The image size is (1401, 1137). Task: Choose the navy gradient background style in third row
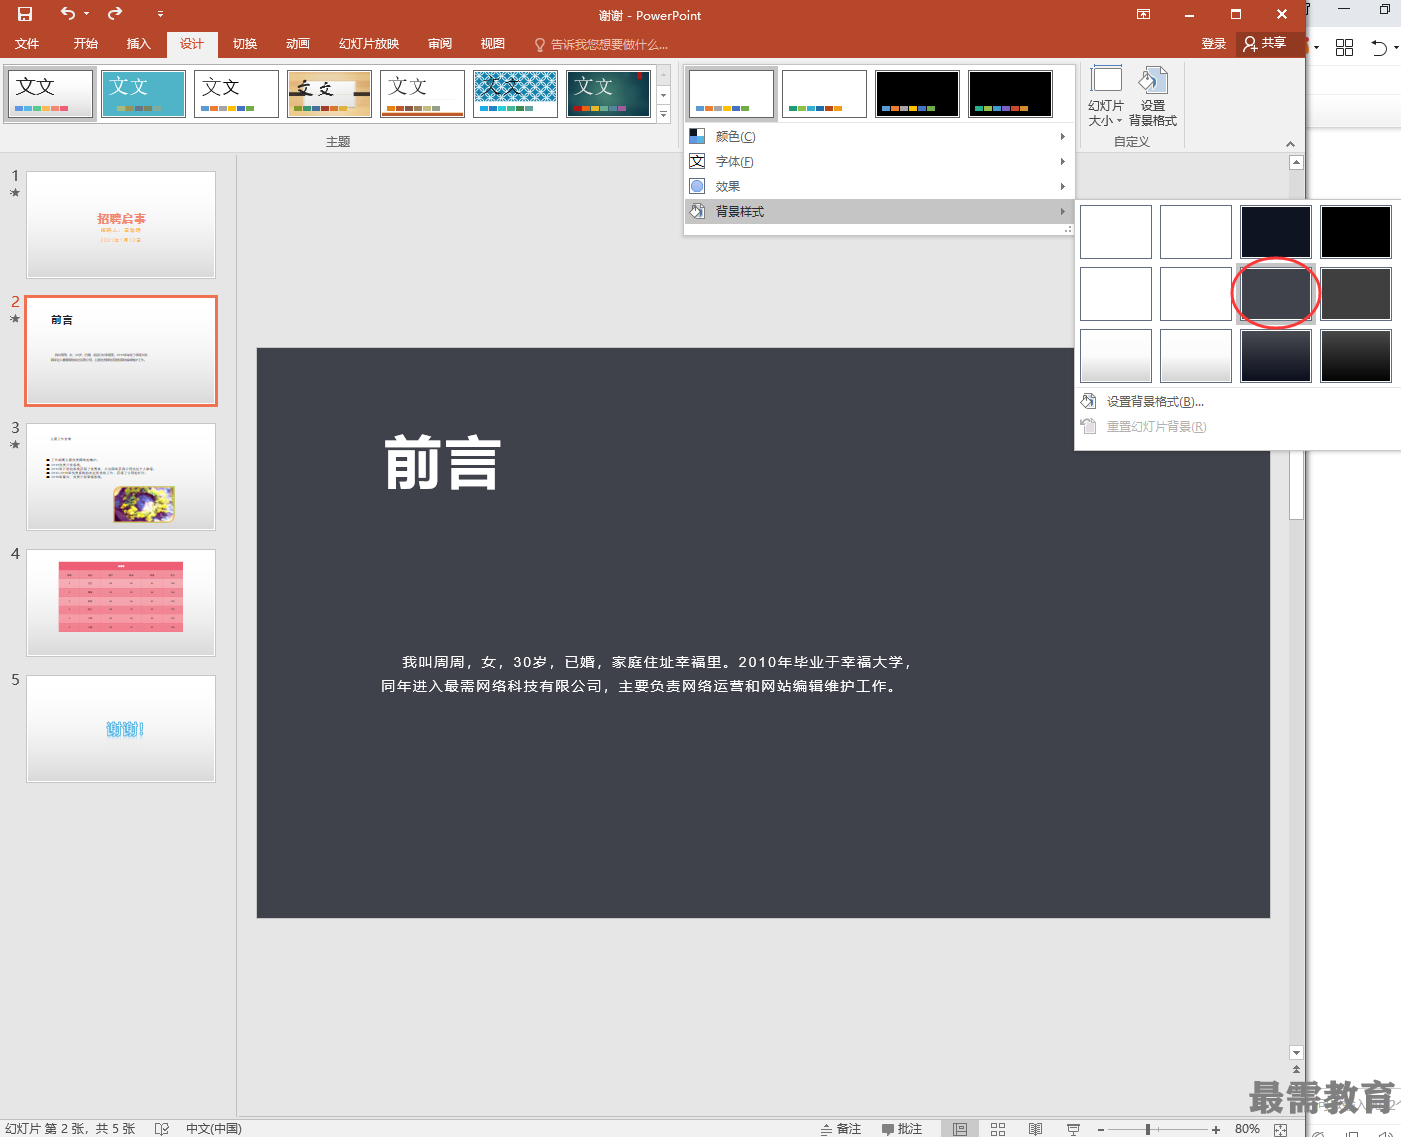[x=1276, y=356]
